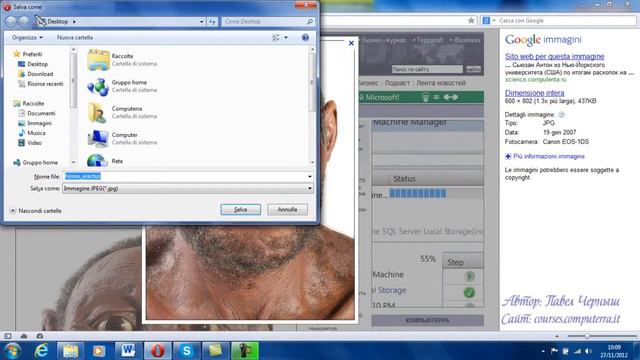The width and height of the screenshot is (640, 360).
Task: Click the refresh button beside the Desktop address bar
Action: pos(212,22)
